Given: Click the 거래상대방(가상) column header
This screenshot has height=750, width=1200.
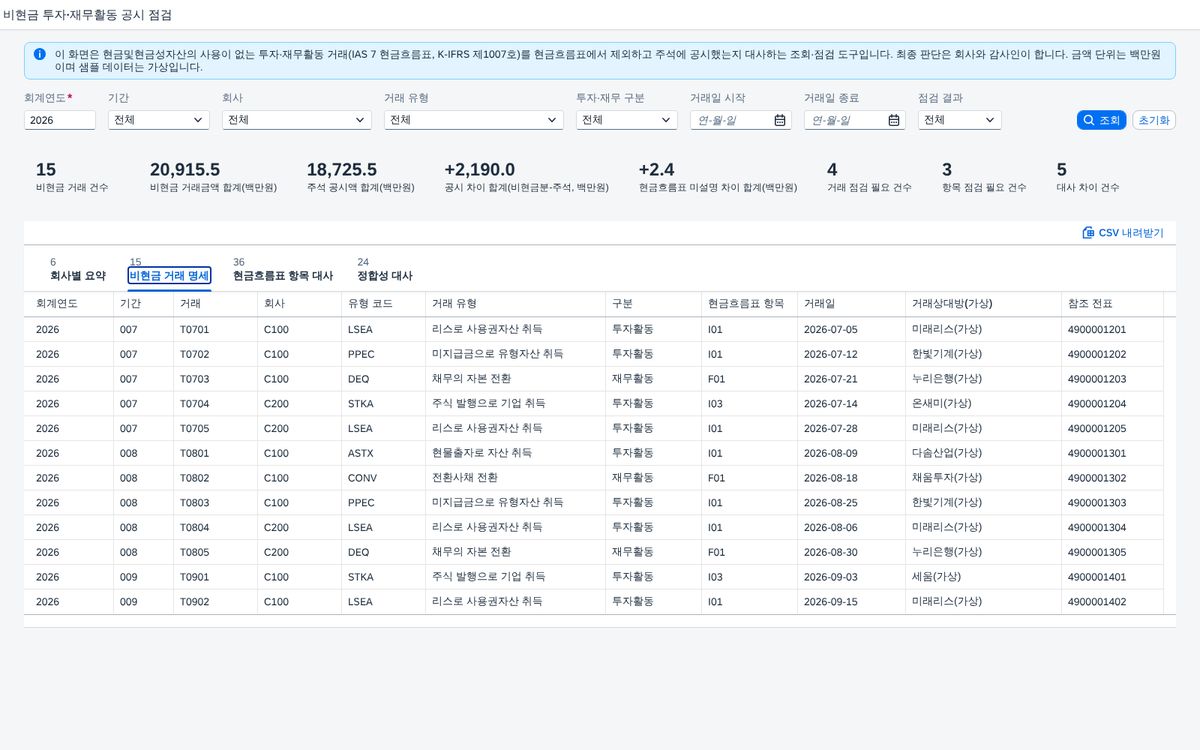Looking at the screenshot, I should click(983, 304).
